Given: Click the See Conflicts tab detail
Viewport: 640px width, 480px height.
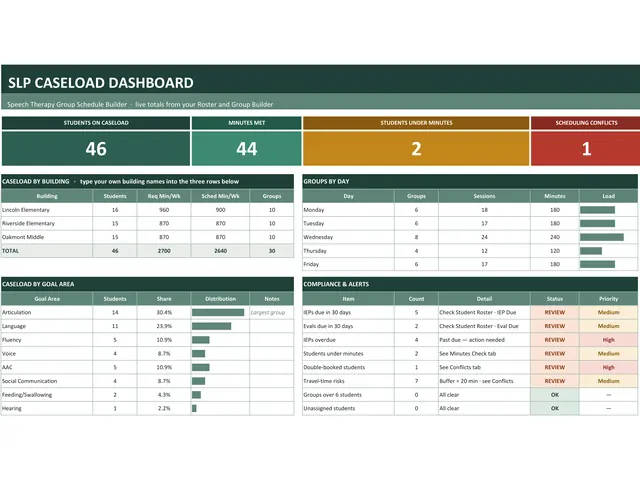Looking at the screenshot, I should (x=484, y=367).
